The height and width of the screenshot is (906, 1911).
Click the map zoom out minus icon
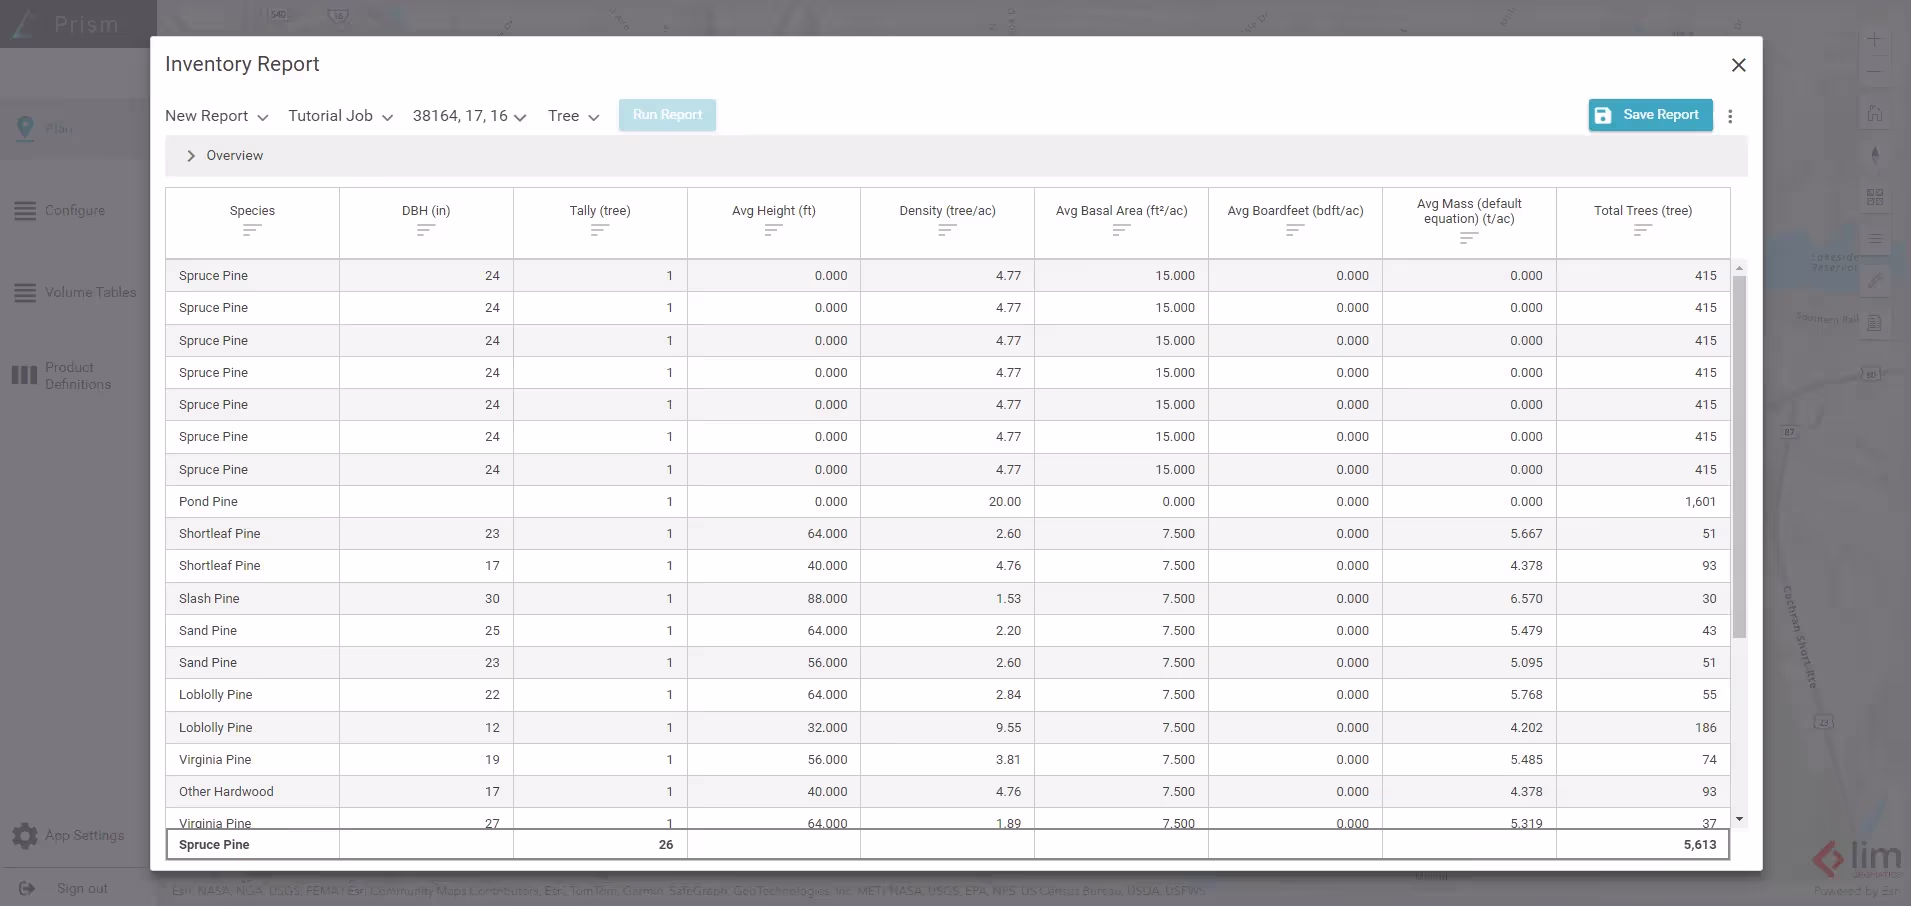1874,72
